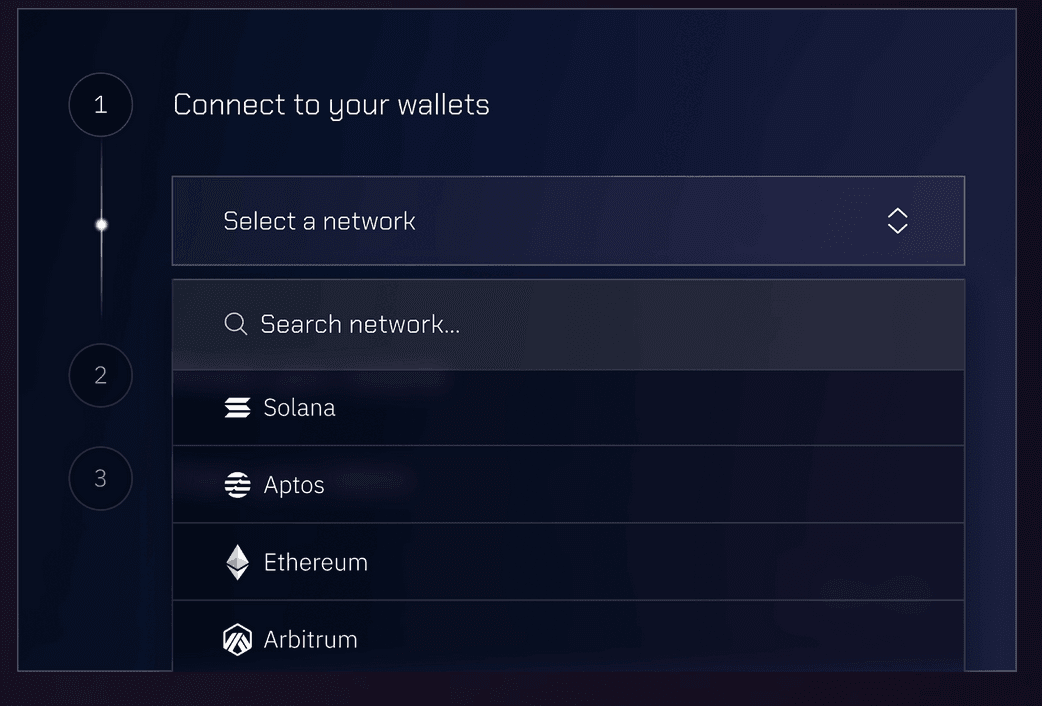Click the glowing progress dot marker
Screen dimensions: 1042x706
pyautogui.click(x=101, y=225)
